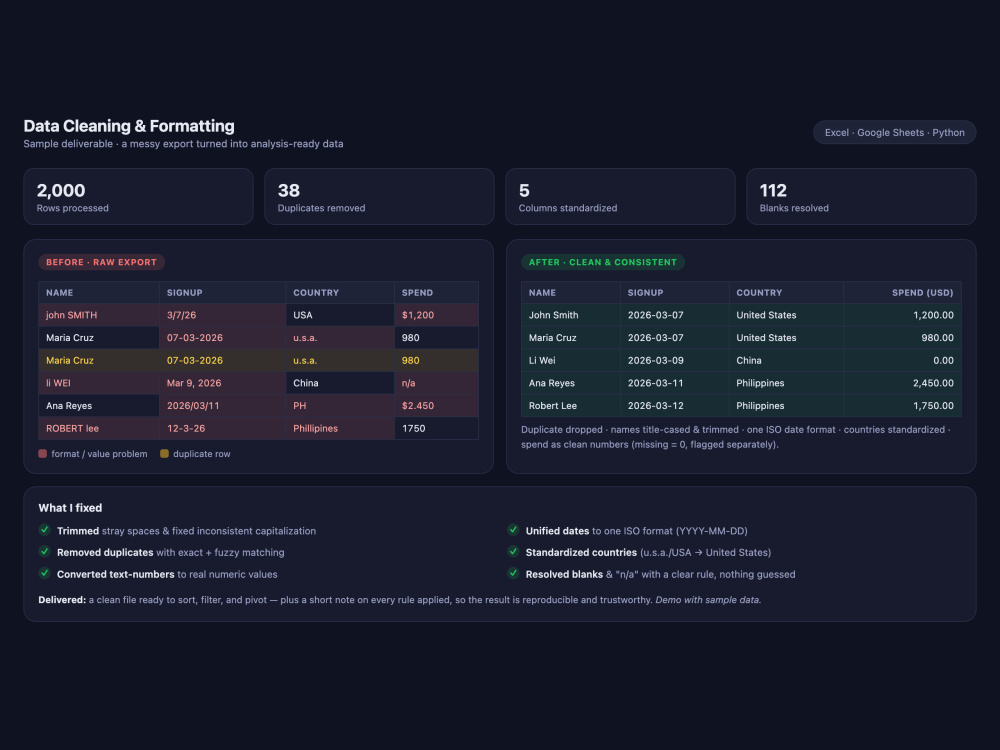Click the Data Cleaning & Formatting title
This screenshot has width=1000, height=750.
coord(129,126)
